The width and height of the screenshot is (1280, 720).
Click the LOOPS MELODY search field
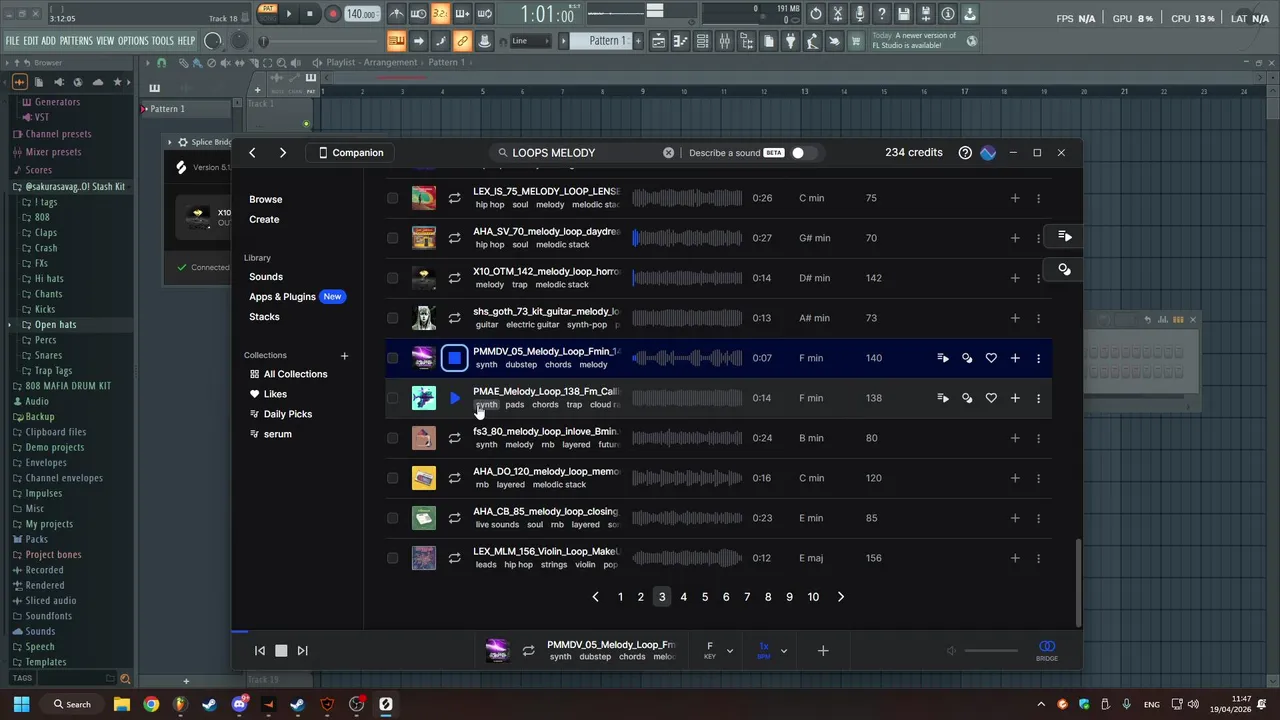pos(585,153)
